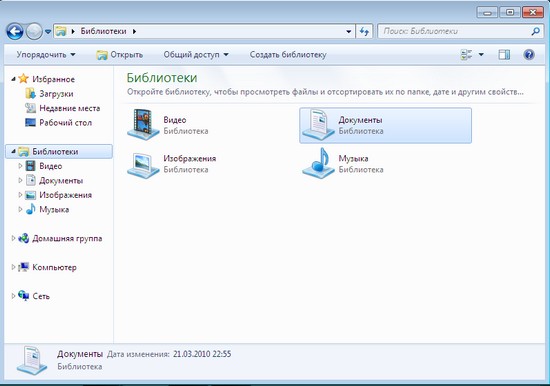Screen dimensions: 550x386
Task: Select the Документы library icon in main pane
Action: (x=318, y=125)
